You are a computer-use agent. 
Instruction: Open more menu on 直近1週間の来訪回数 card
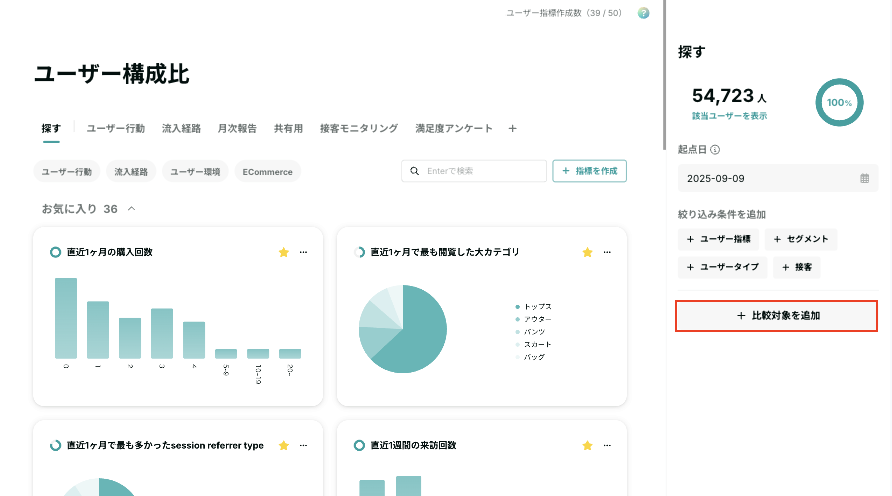coord(607,445)
